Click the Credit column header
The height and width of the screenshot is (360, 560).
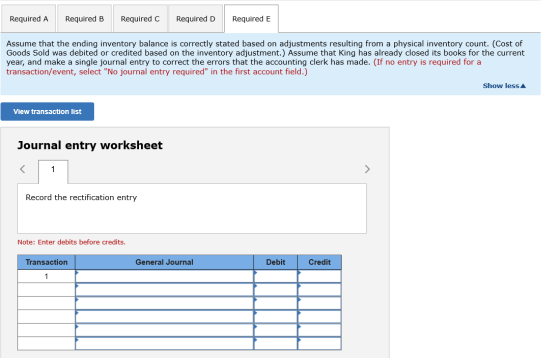[319, 262]
